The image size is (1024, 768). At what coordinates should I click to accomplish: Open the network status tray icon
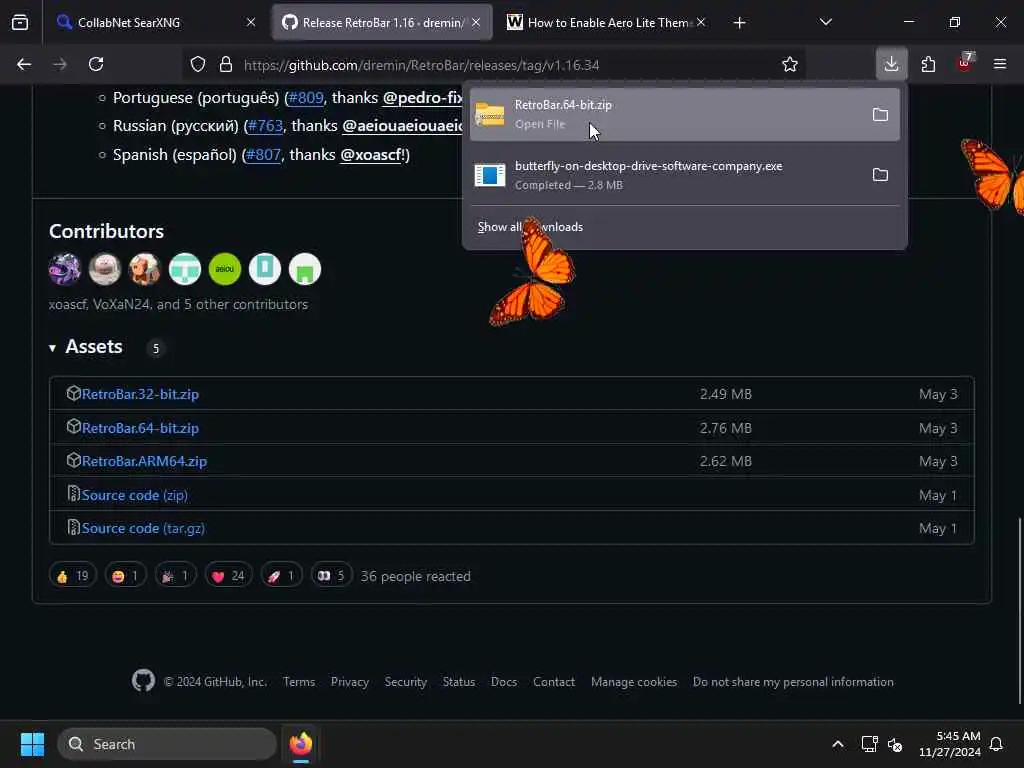click(x=869, y=744)
